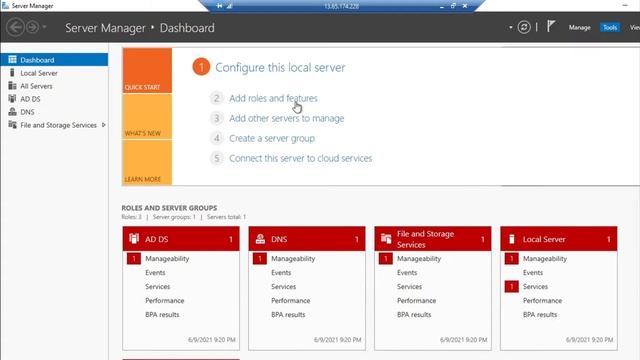Viewport: 640px width, 360px height.
Task: Open the Manage menu
Action: 580,27
